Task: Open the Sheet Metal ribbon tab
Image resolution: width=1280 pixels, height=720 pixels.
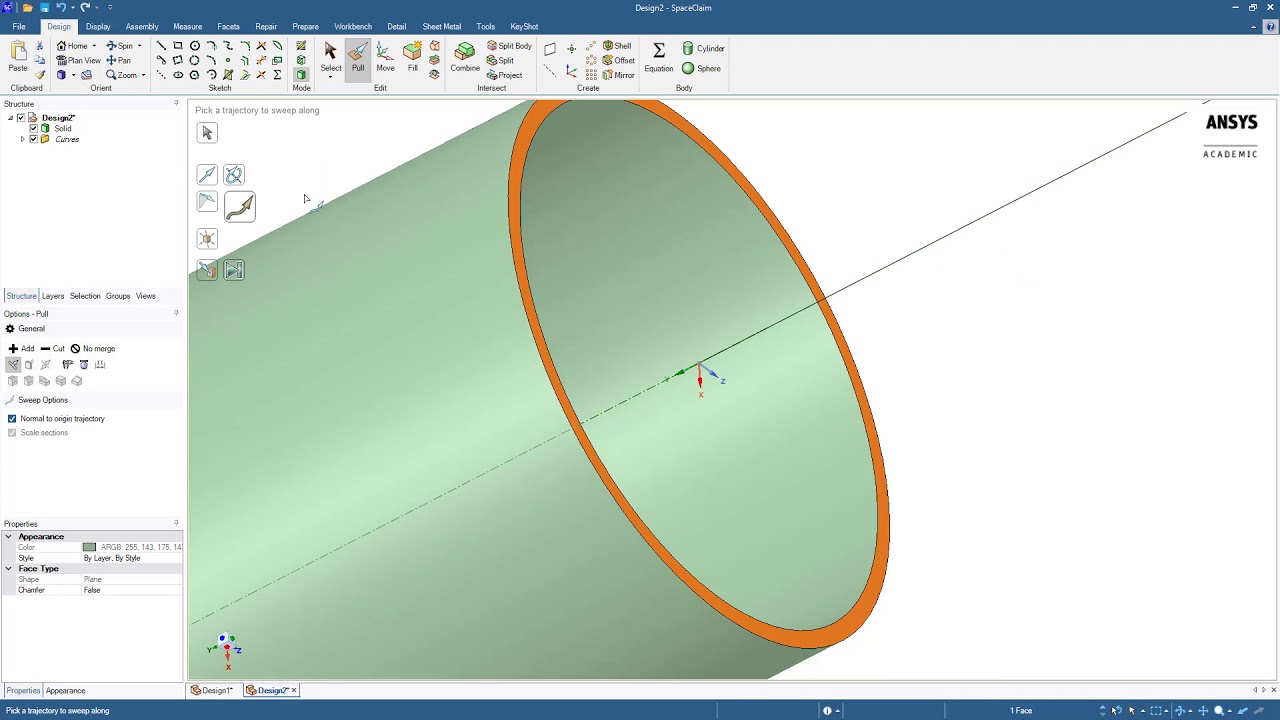Action: coord(441,27)
